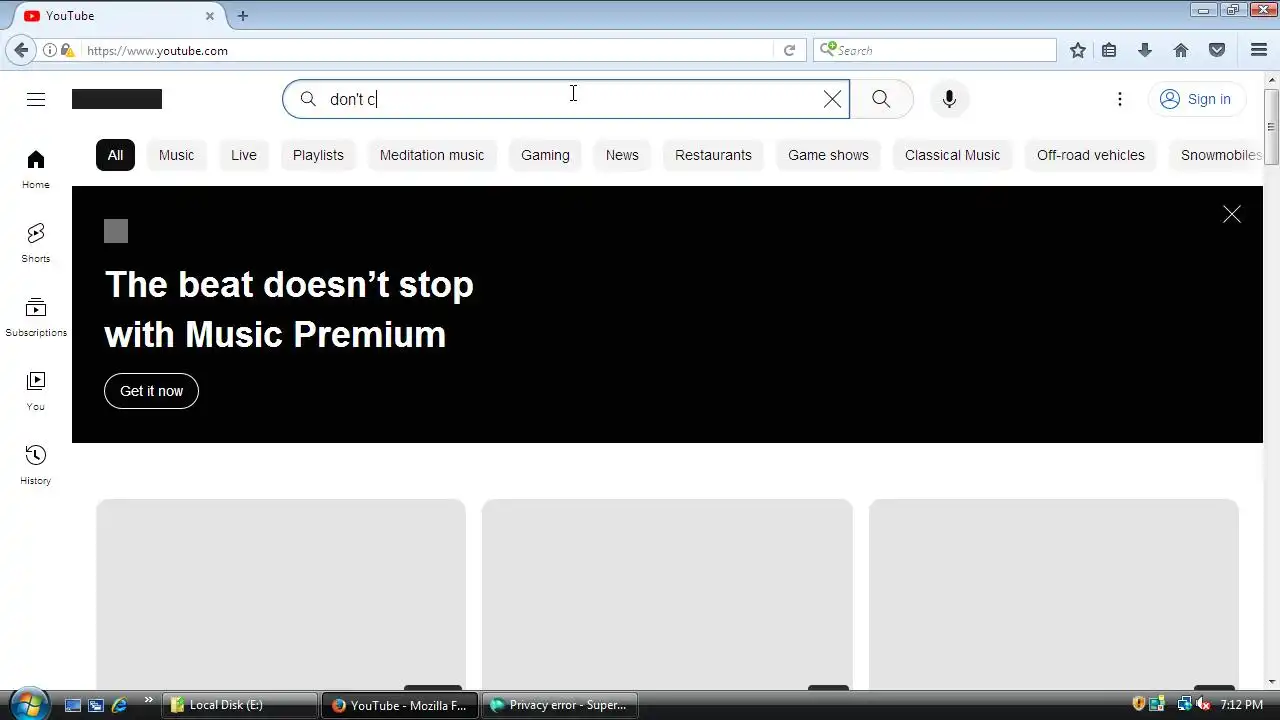Open the Windows Start orb
The height and width of the screenshot is (720, 1280).
pos(28,704)
